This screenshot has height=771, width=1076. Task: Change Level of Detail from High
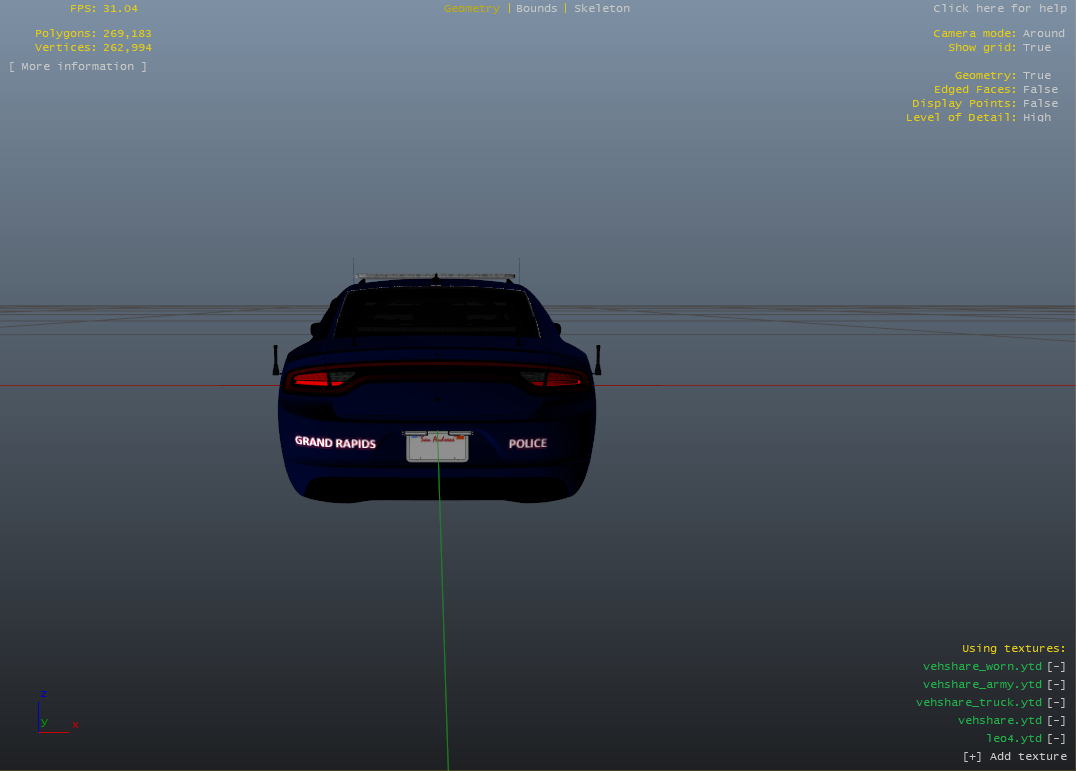coord(1036,118)
